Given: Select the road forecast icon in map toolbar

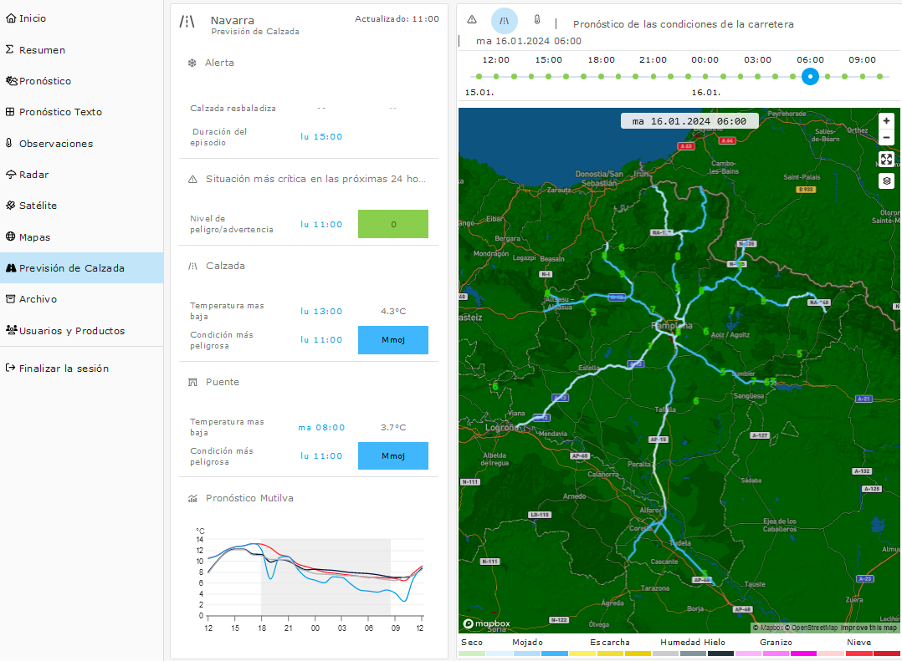Looking at the screenshot, I should (x=504, y=20).
